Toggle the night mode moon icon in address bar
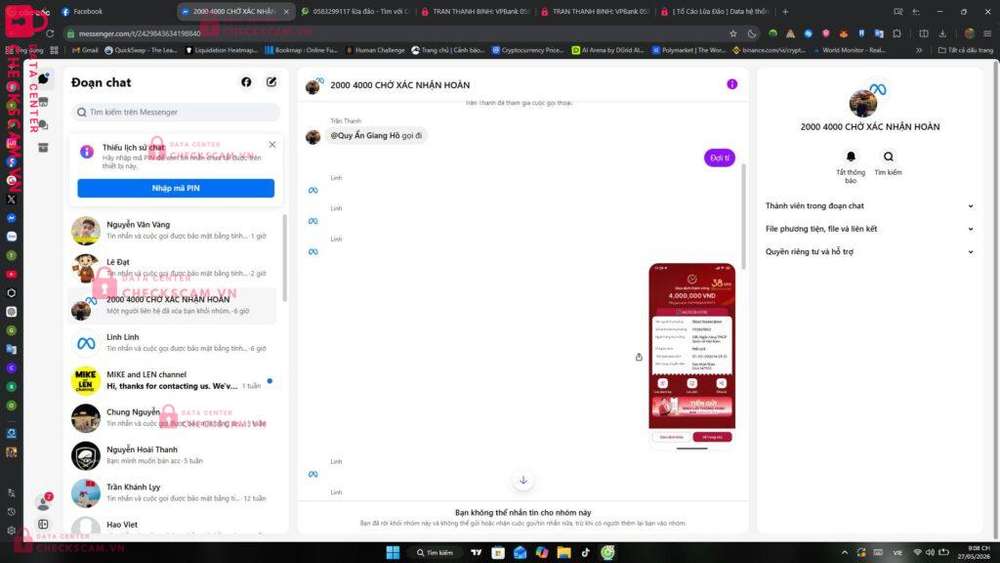1000x563 pixels. click(x=752, y=33)
